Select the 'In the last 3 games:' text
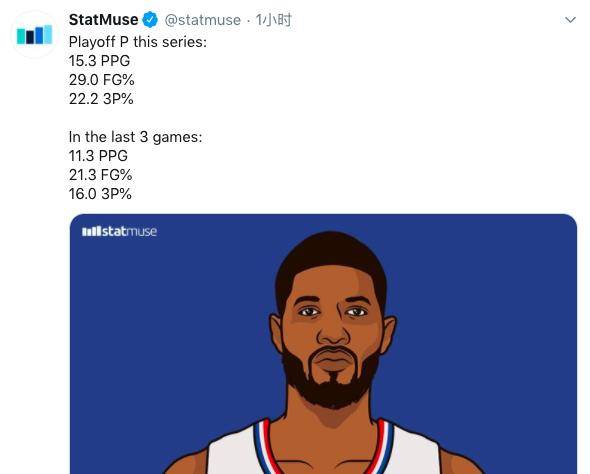The height and width of the screenshot is (474, 590). [x=135, y=137]
